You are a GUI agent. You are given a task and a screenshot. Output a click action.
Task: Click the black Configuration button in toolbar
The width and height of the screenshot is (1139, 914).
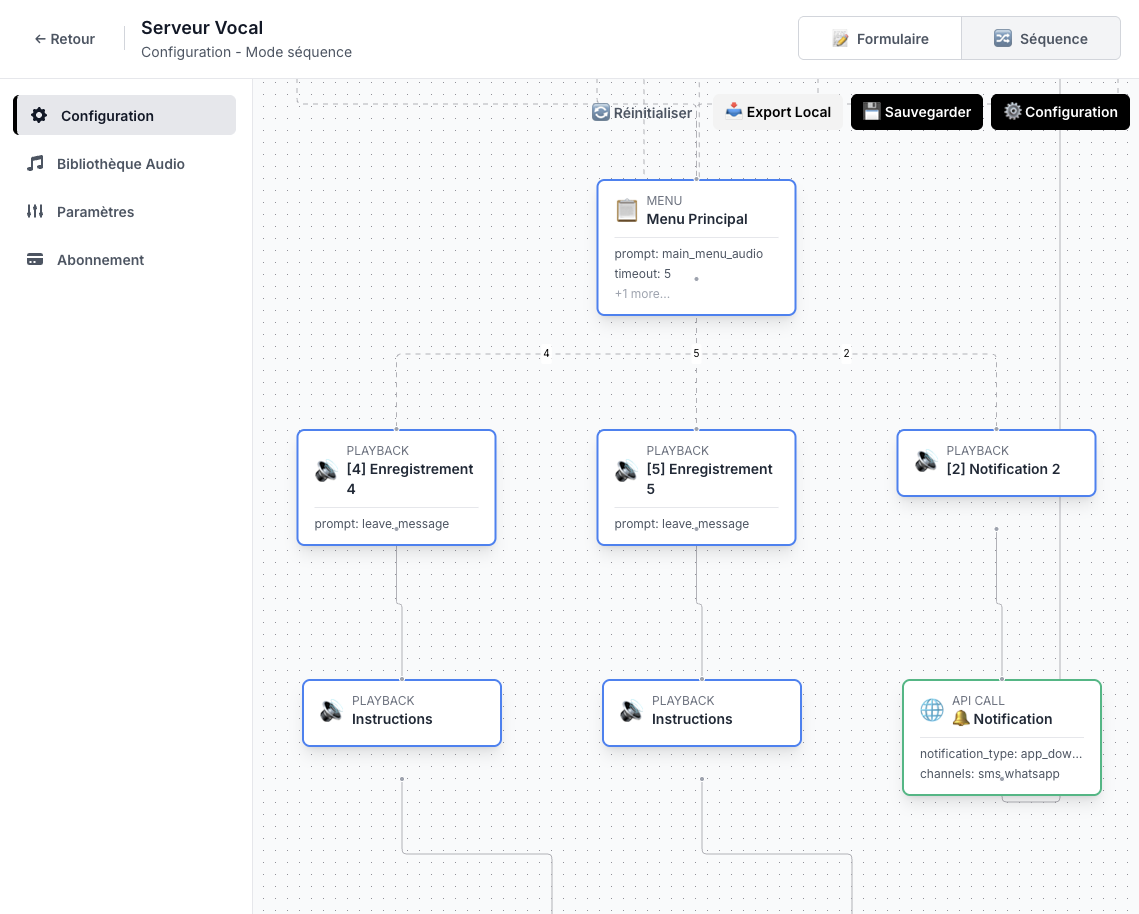(1060, 112)
